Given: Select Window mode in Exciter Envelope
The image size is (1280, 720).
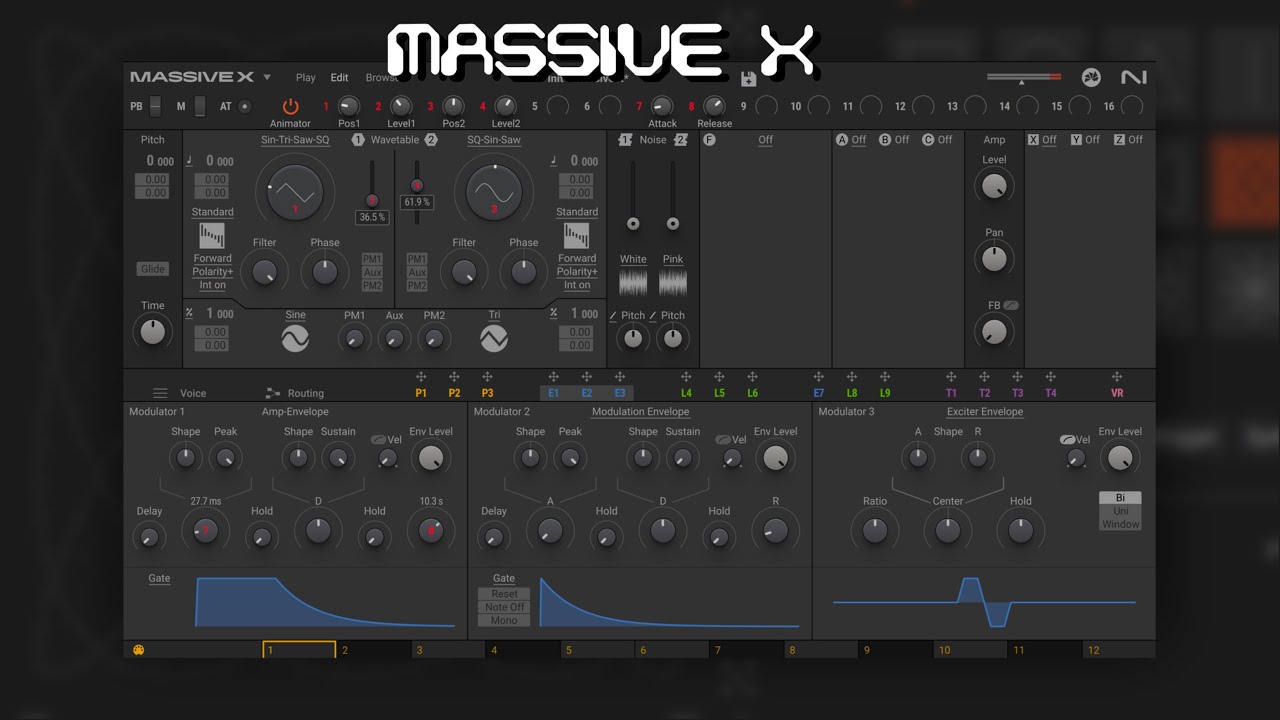Looking at the screenshot, I should pyautogui.click(x=1120, y=524).
